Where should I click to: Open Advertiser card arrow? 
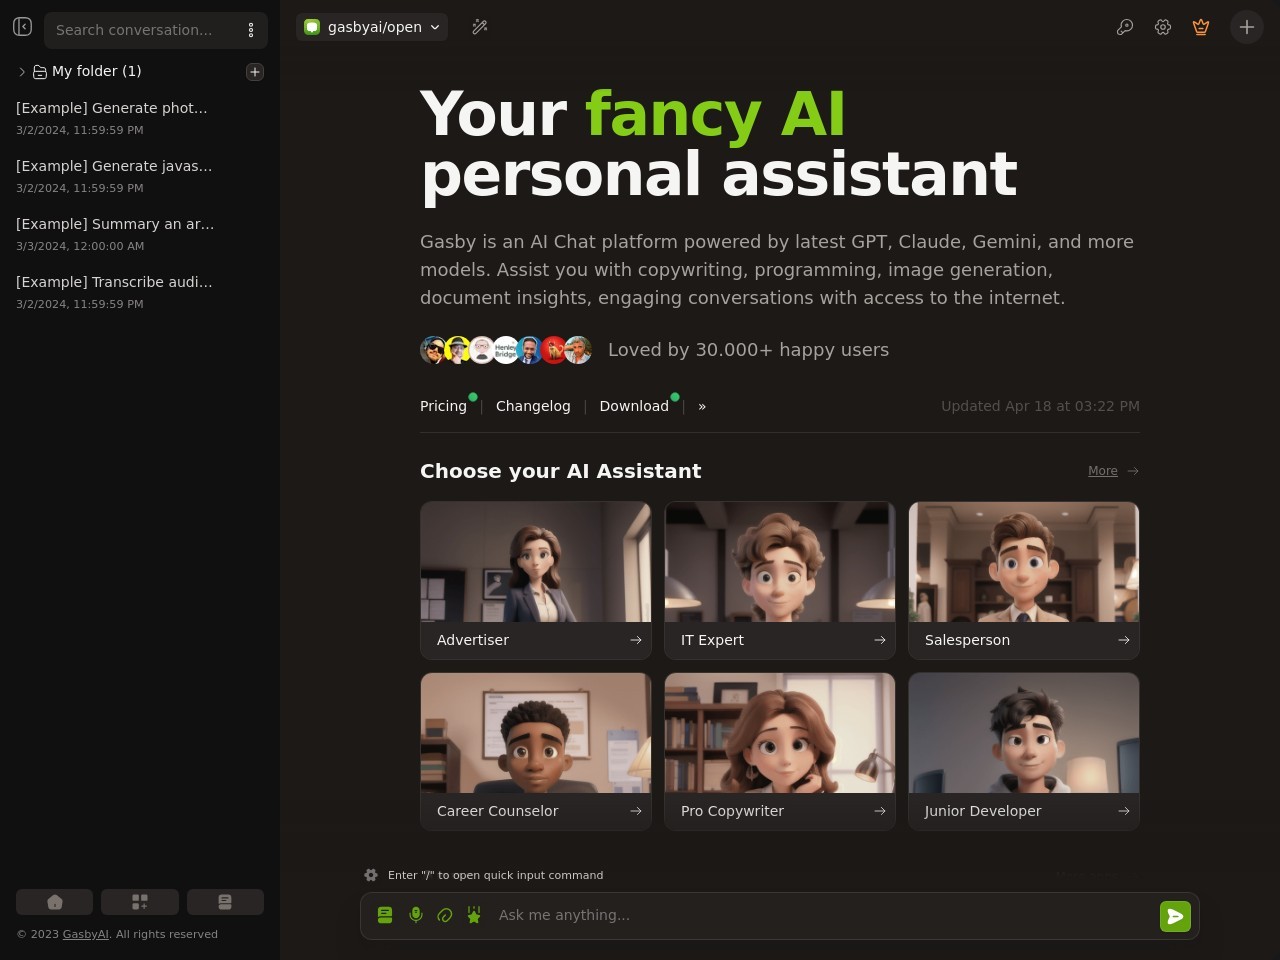click(636, 640)
